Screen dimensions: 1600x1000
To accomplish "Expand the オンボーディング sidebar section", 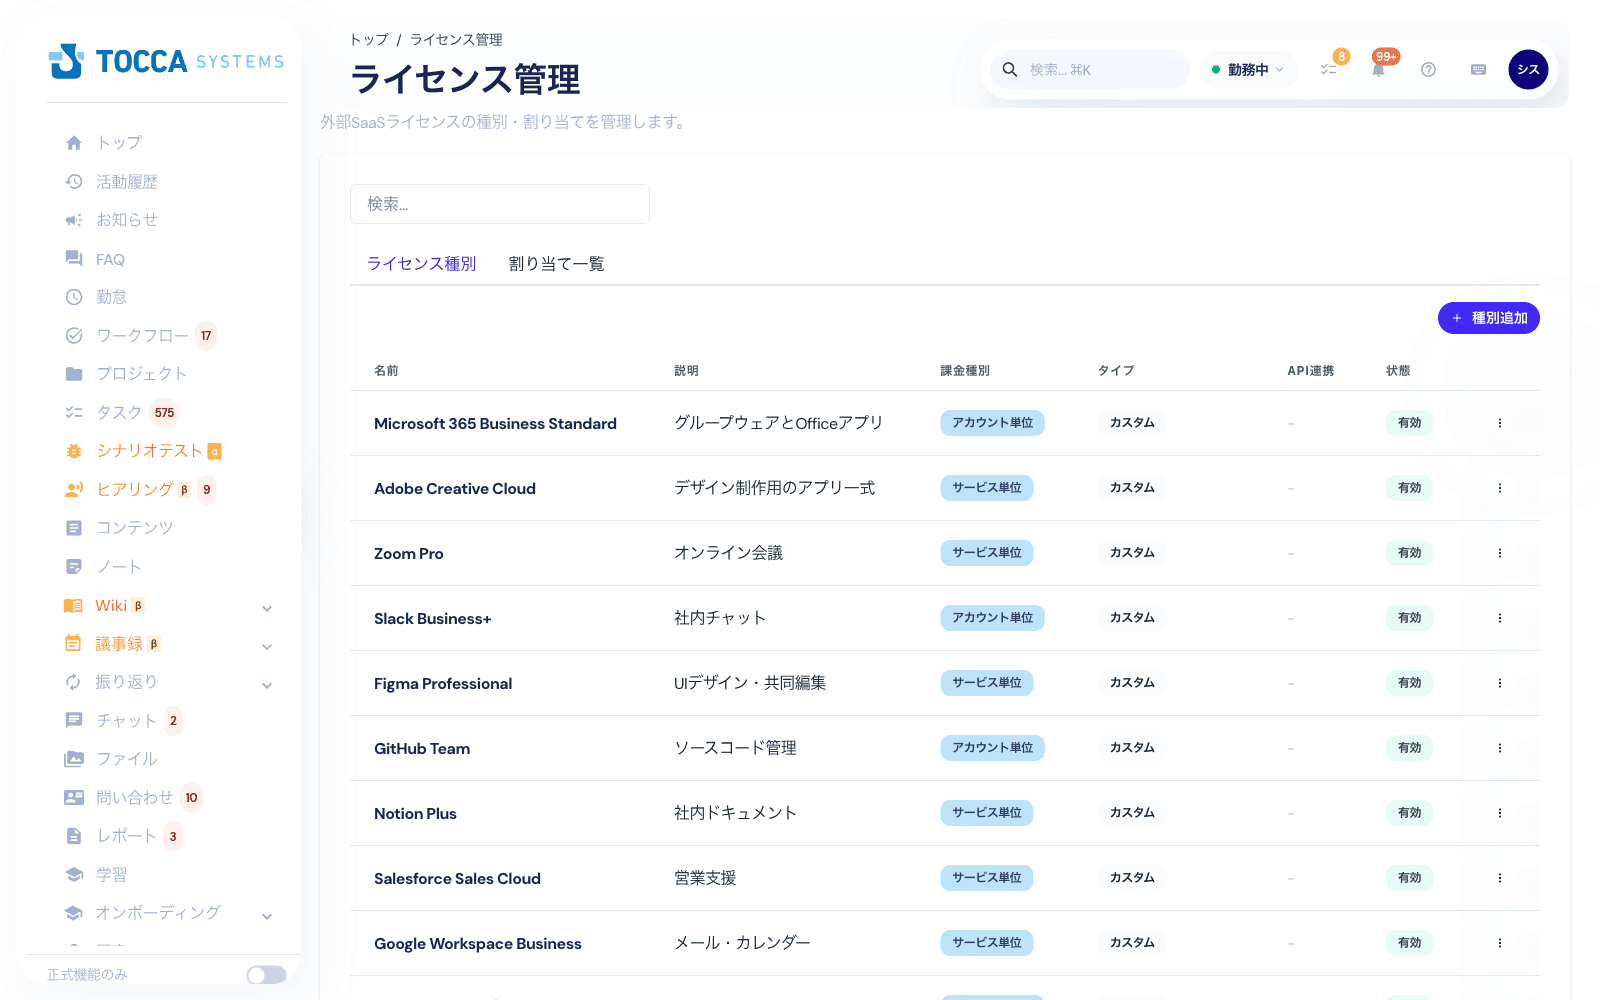I will (x=267, y=916).
